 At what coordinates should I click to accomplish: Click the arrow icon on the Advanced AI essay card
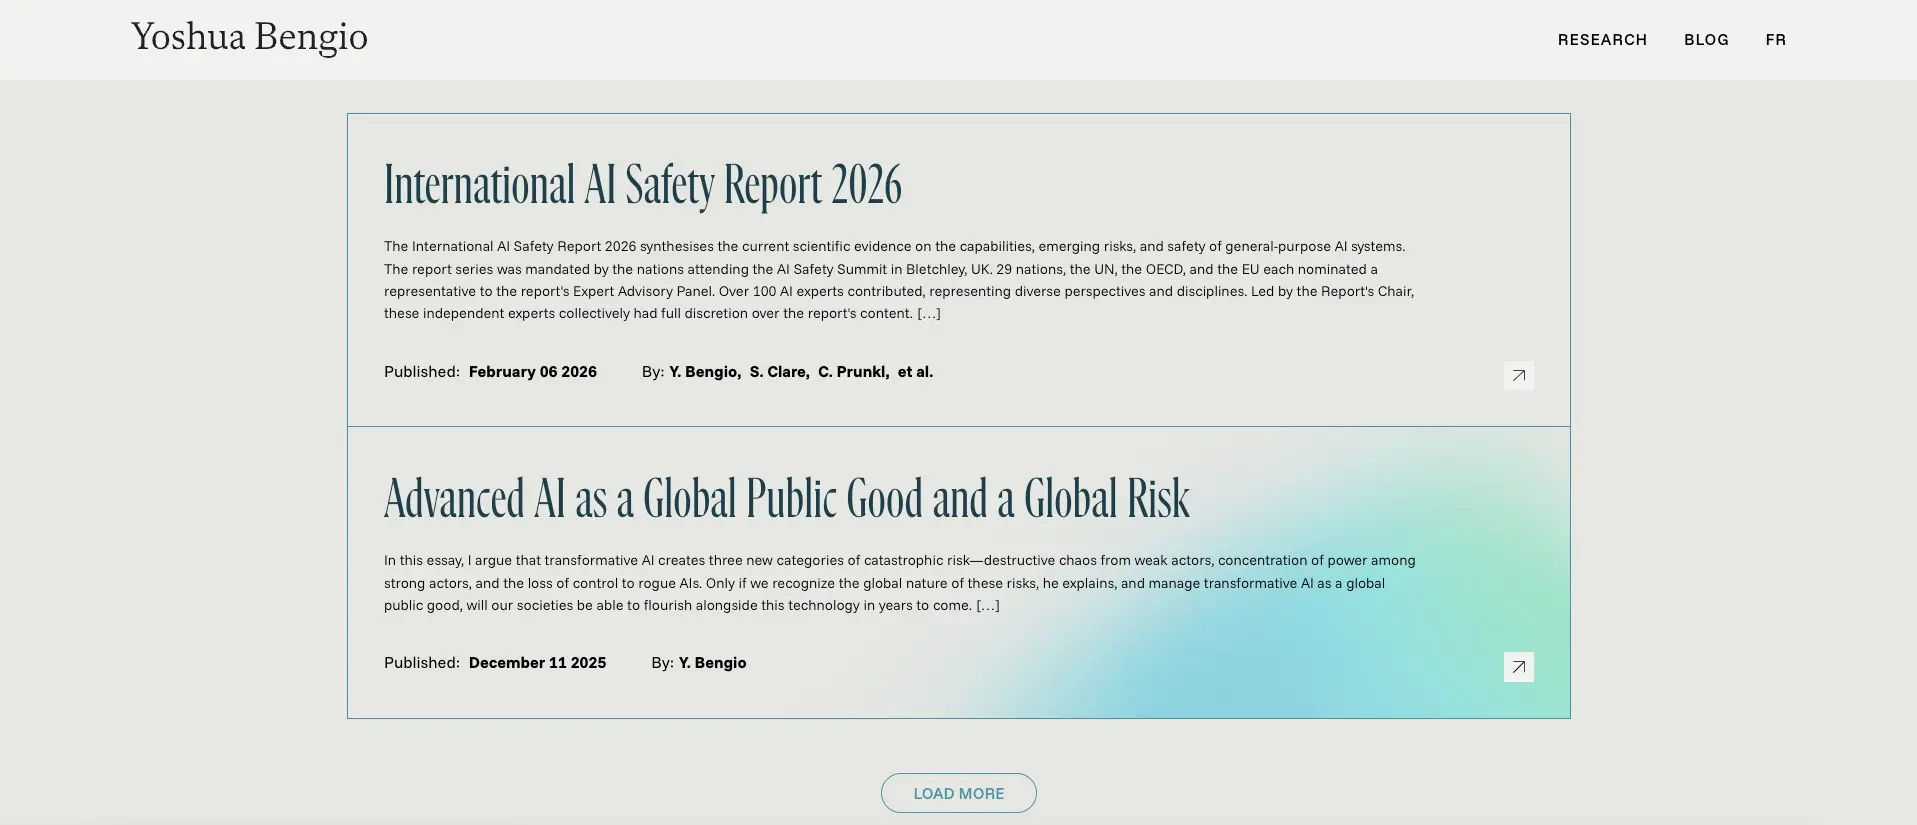[1518, 667]
